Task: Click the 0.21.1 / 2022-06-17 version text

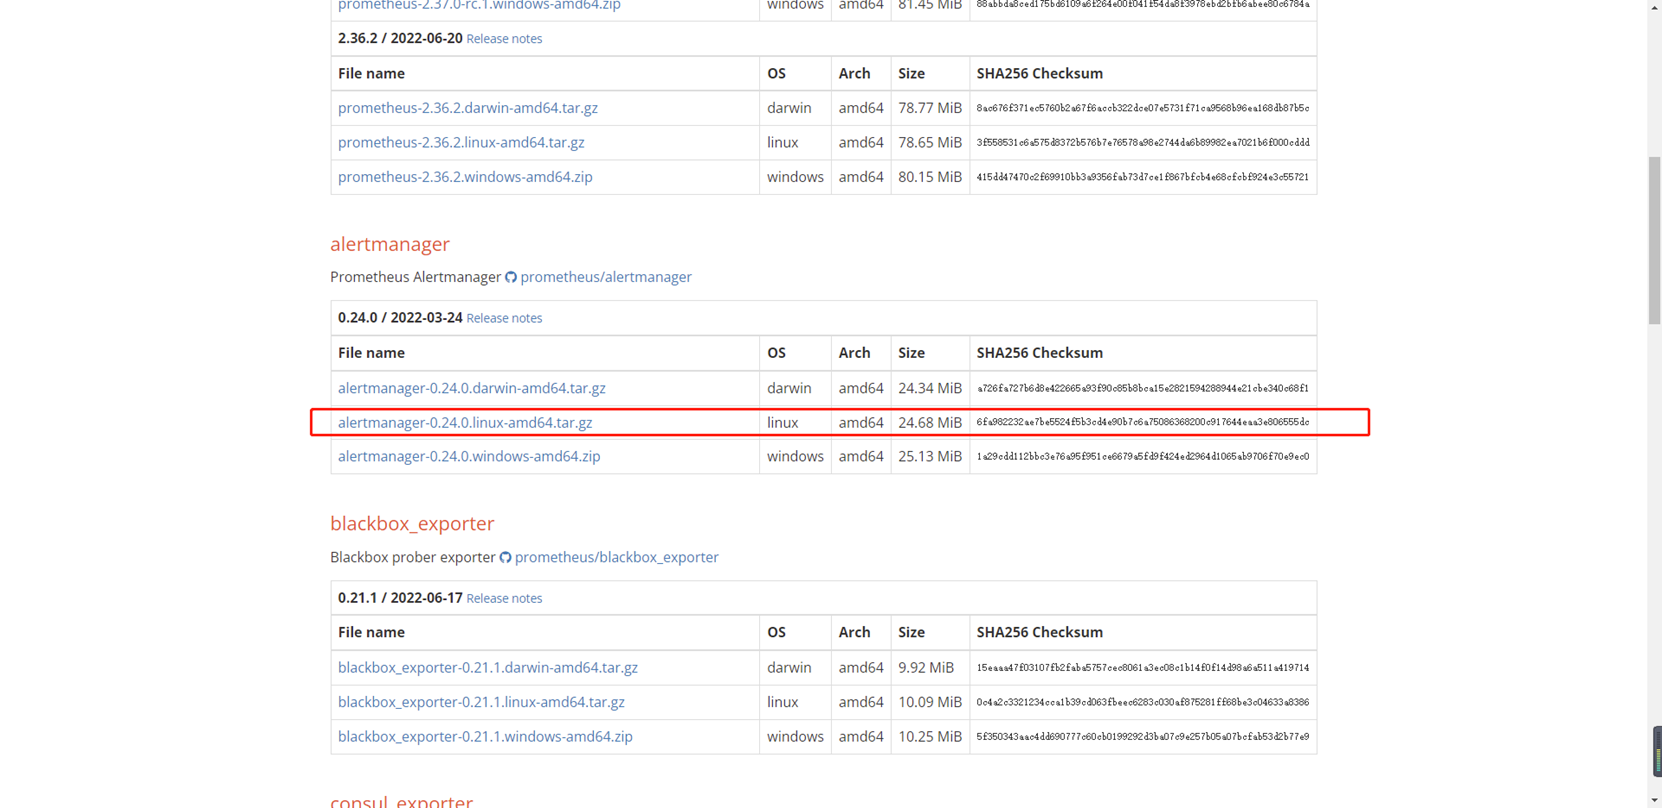Action: click(400, 598)
